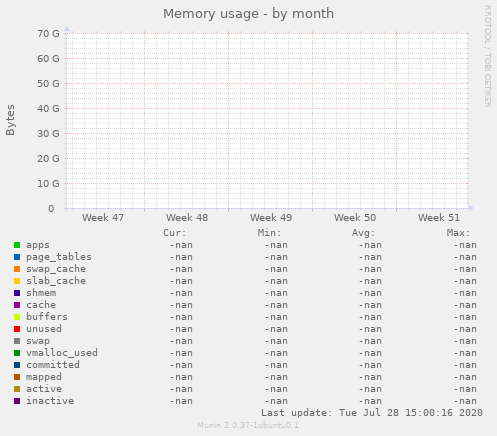Click the 'Min:' column header
This screenshot has width=497, height=436.
click(269, 233)
